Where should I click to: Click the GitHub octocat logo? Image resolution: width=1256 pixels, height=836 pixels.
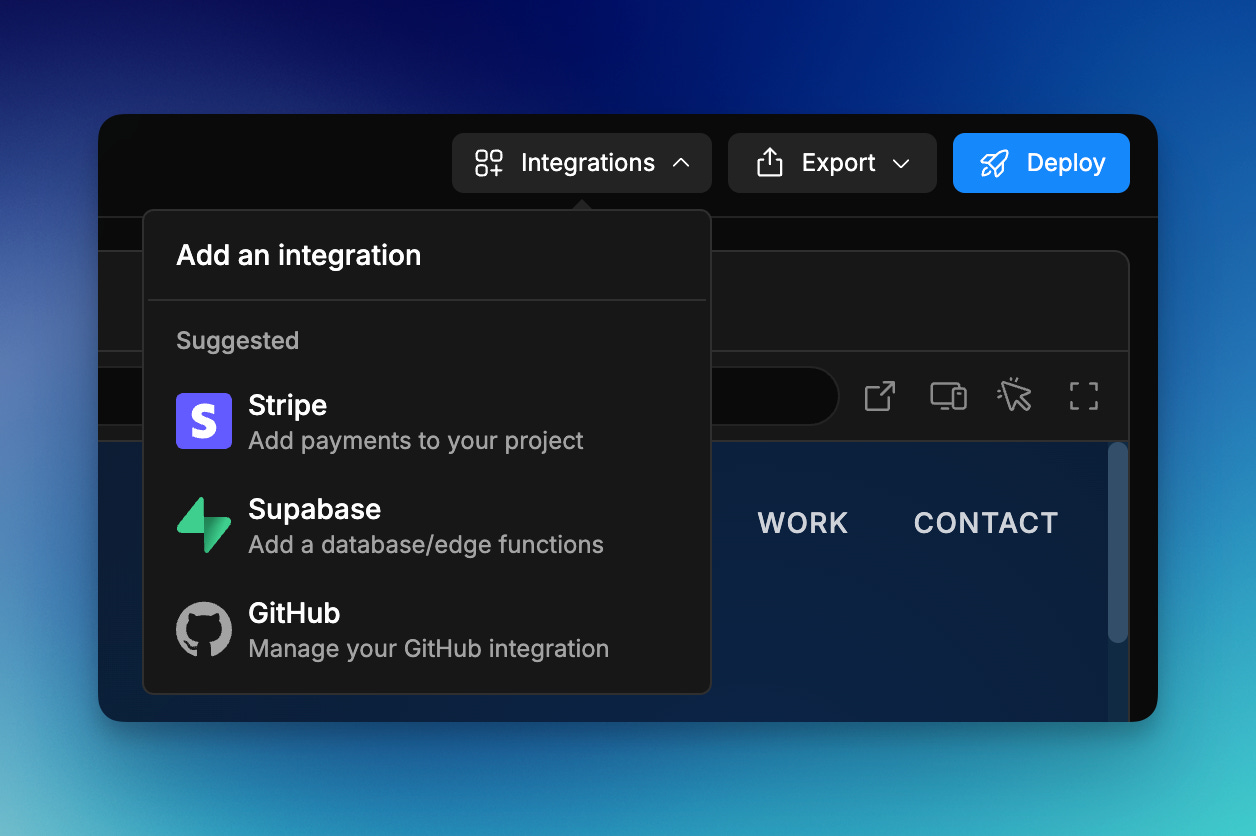click(x=204, y=629)
